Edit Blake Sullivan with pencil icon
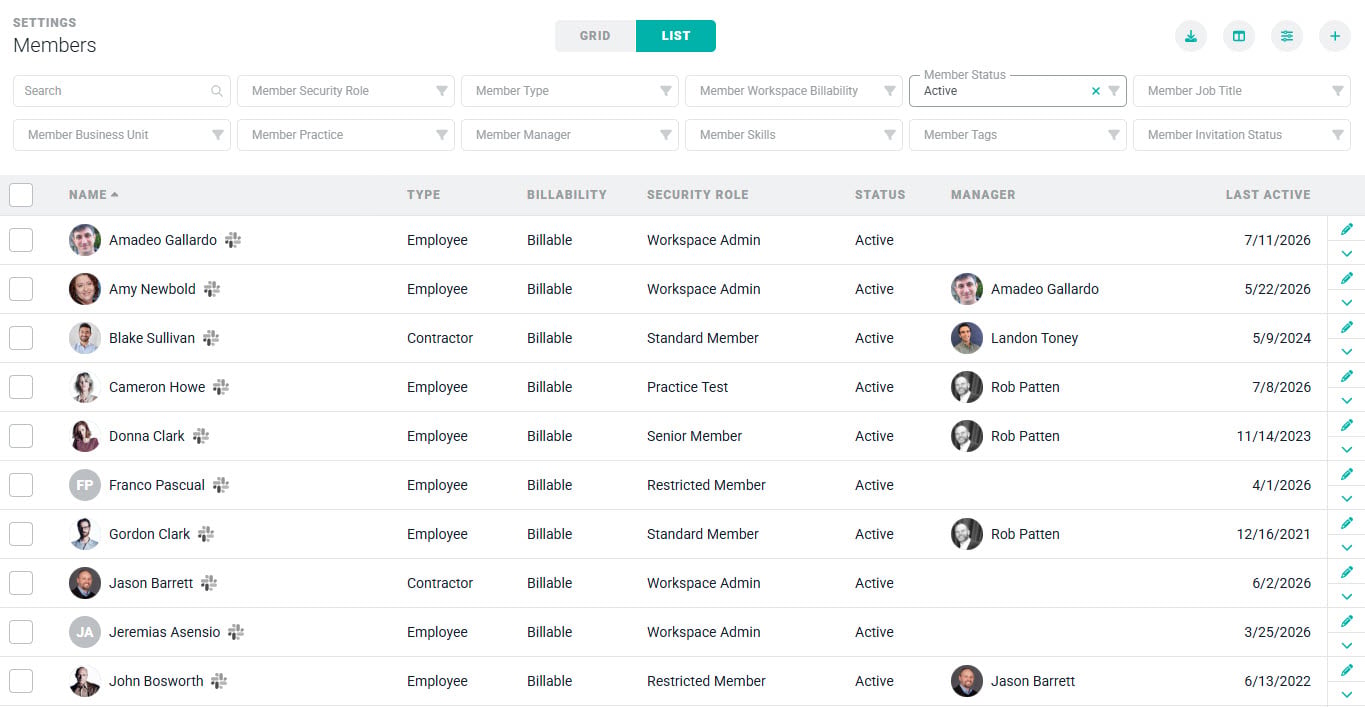 coord(1347,327)
